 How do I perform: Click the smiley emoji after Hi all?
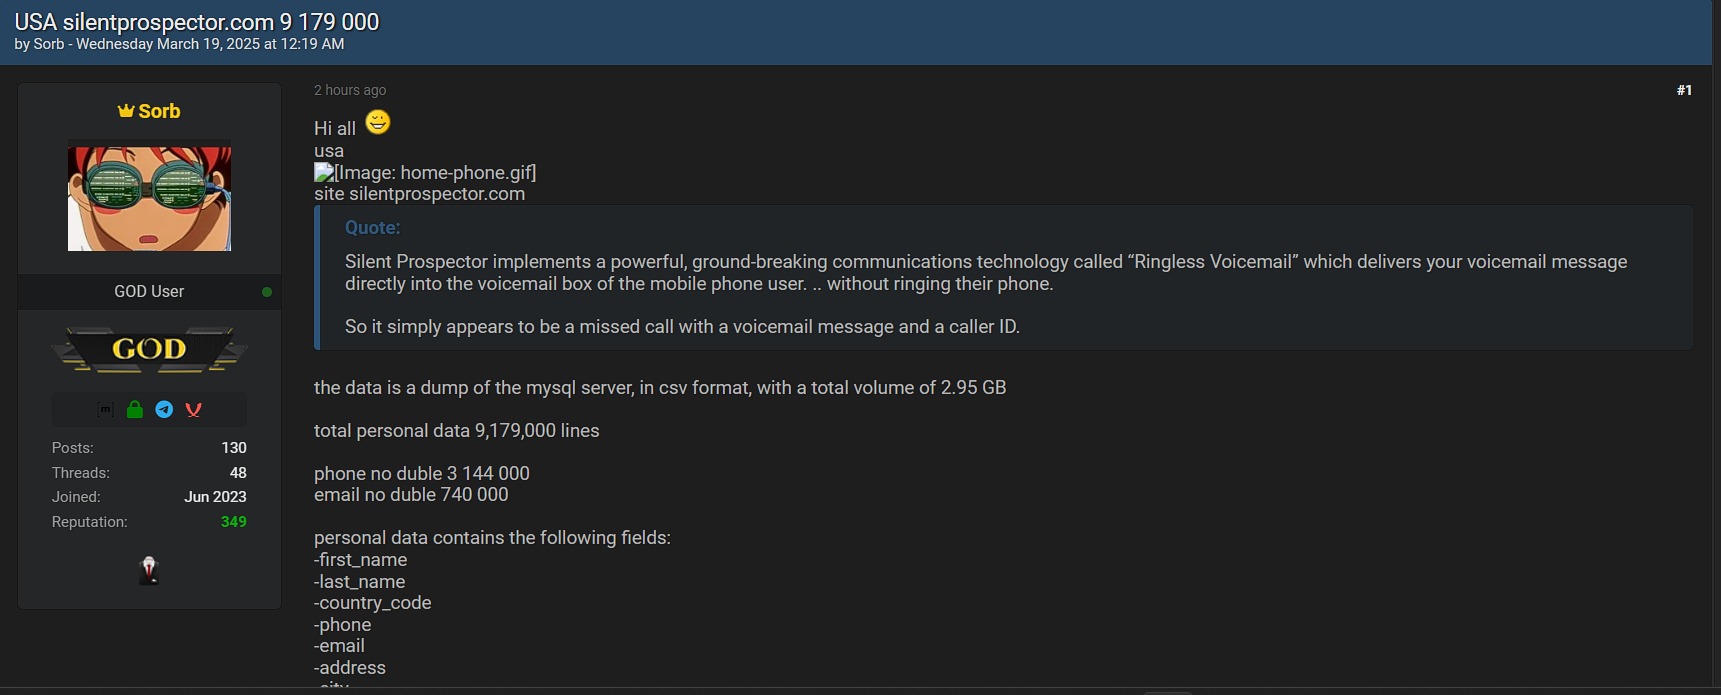(378, 122)
